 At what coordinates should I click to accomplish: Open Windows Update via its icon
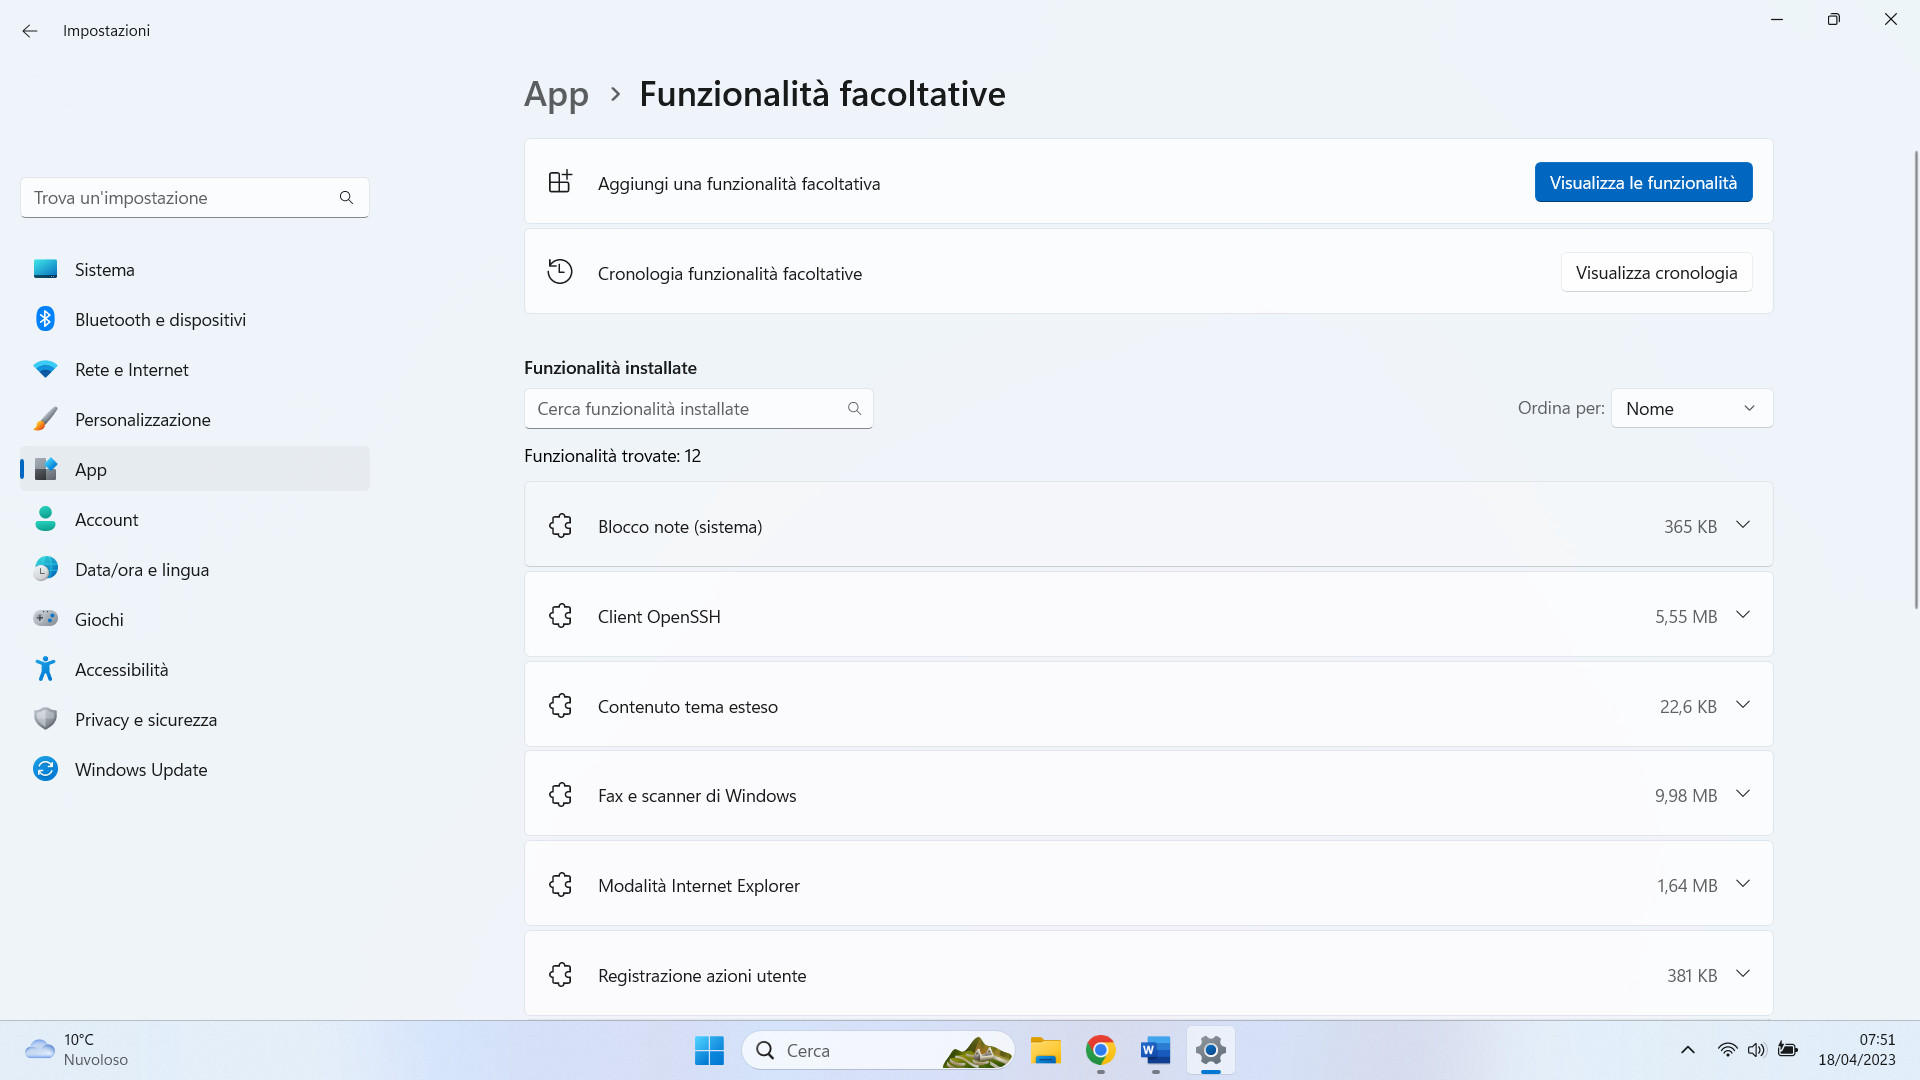[x=45, y=768]
